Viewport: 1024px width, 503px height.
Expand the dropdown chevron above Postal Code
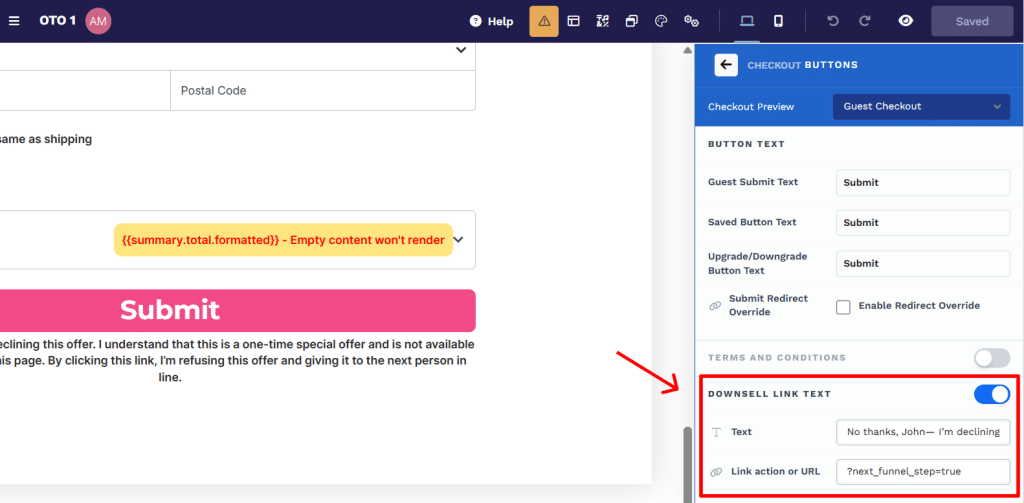[x=460, y=50]
